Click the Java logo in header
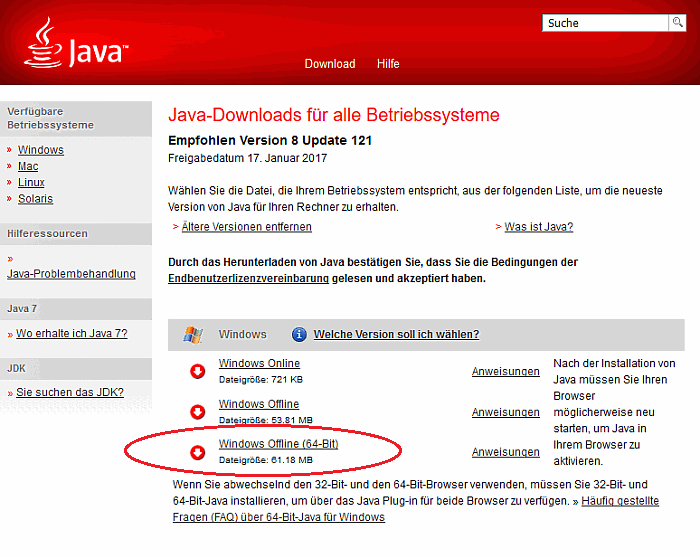 pyautogui.click(x=75, y=45)
